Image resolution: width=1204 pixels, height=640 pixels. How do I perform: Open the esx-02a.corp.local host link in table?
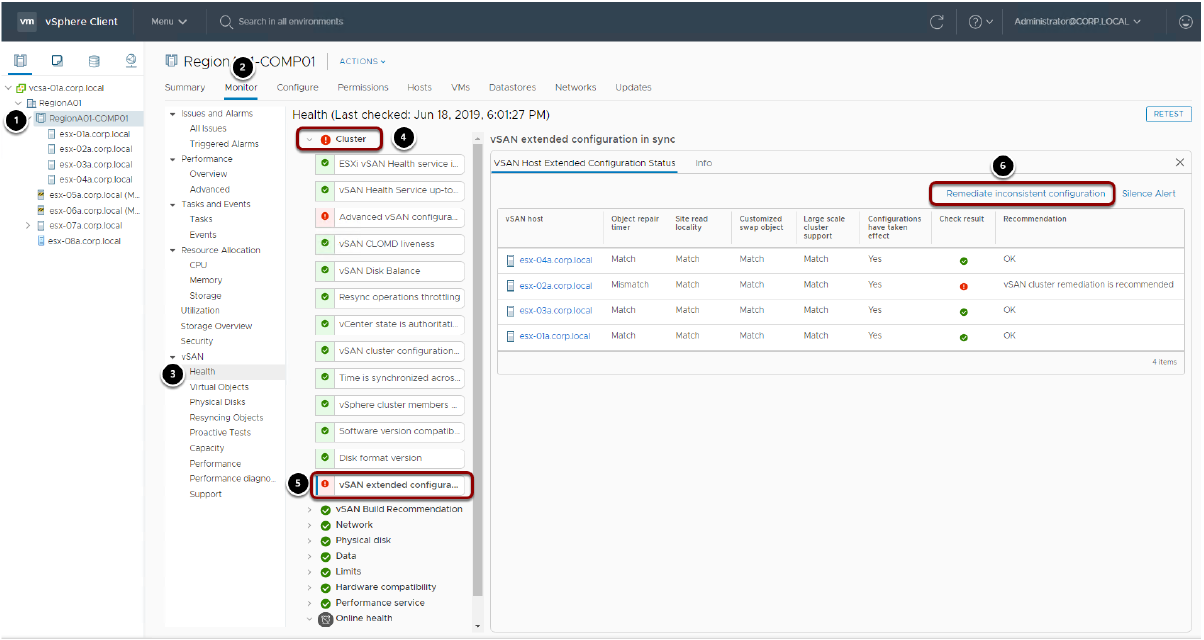[556, 286]
